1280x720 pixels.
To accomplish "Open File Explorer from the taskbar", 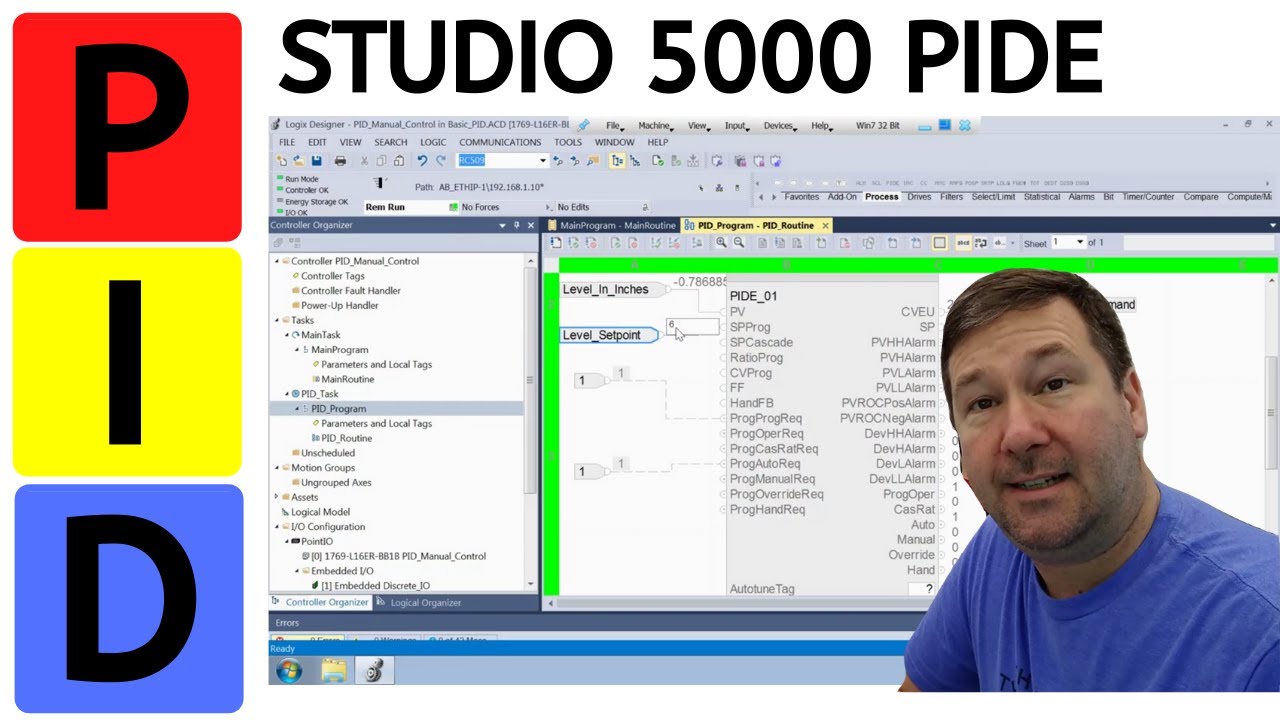I will [333, 671].
